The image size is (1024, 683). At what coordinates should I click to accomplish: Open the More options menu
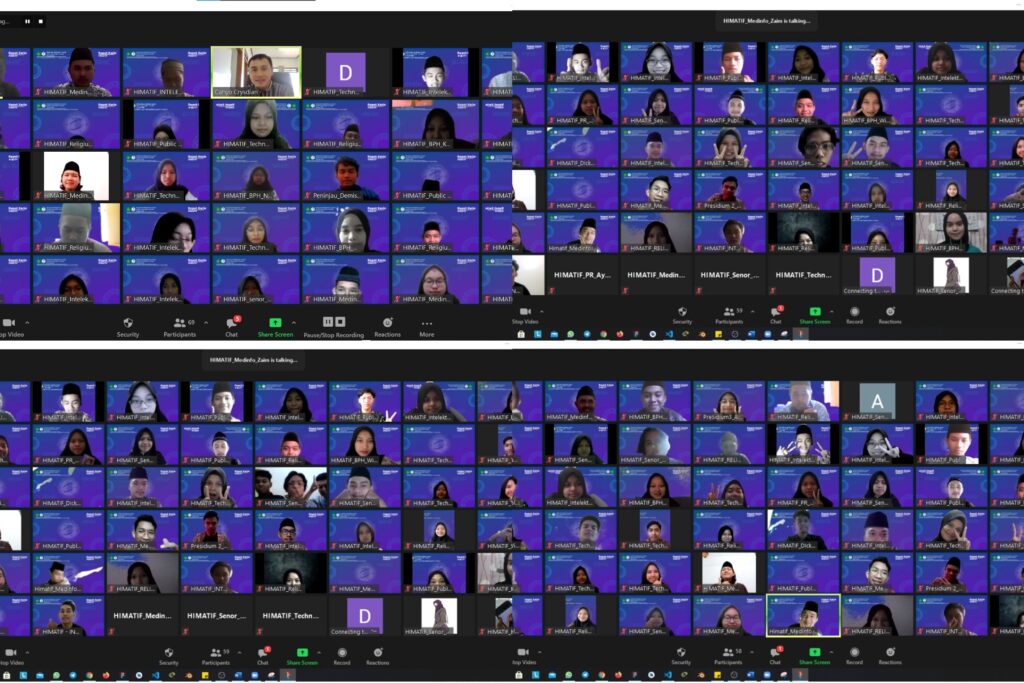point(427,327)
